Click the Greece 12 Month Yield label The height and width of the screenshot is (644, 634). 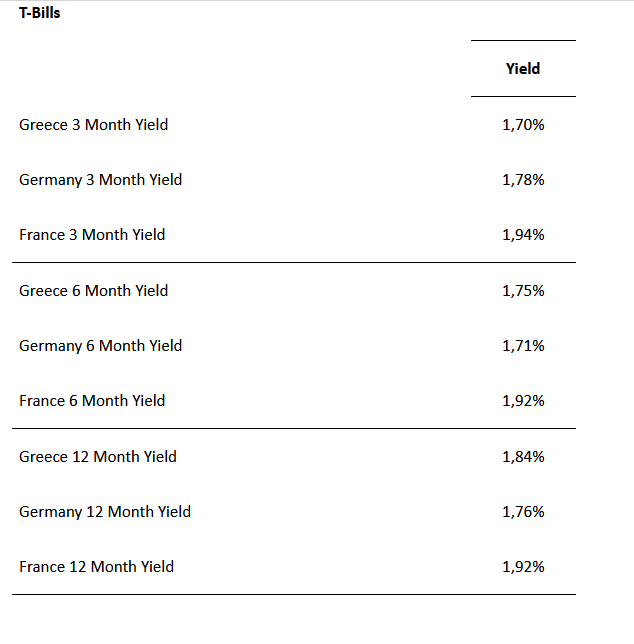pos(97,457)
